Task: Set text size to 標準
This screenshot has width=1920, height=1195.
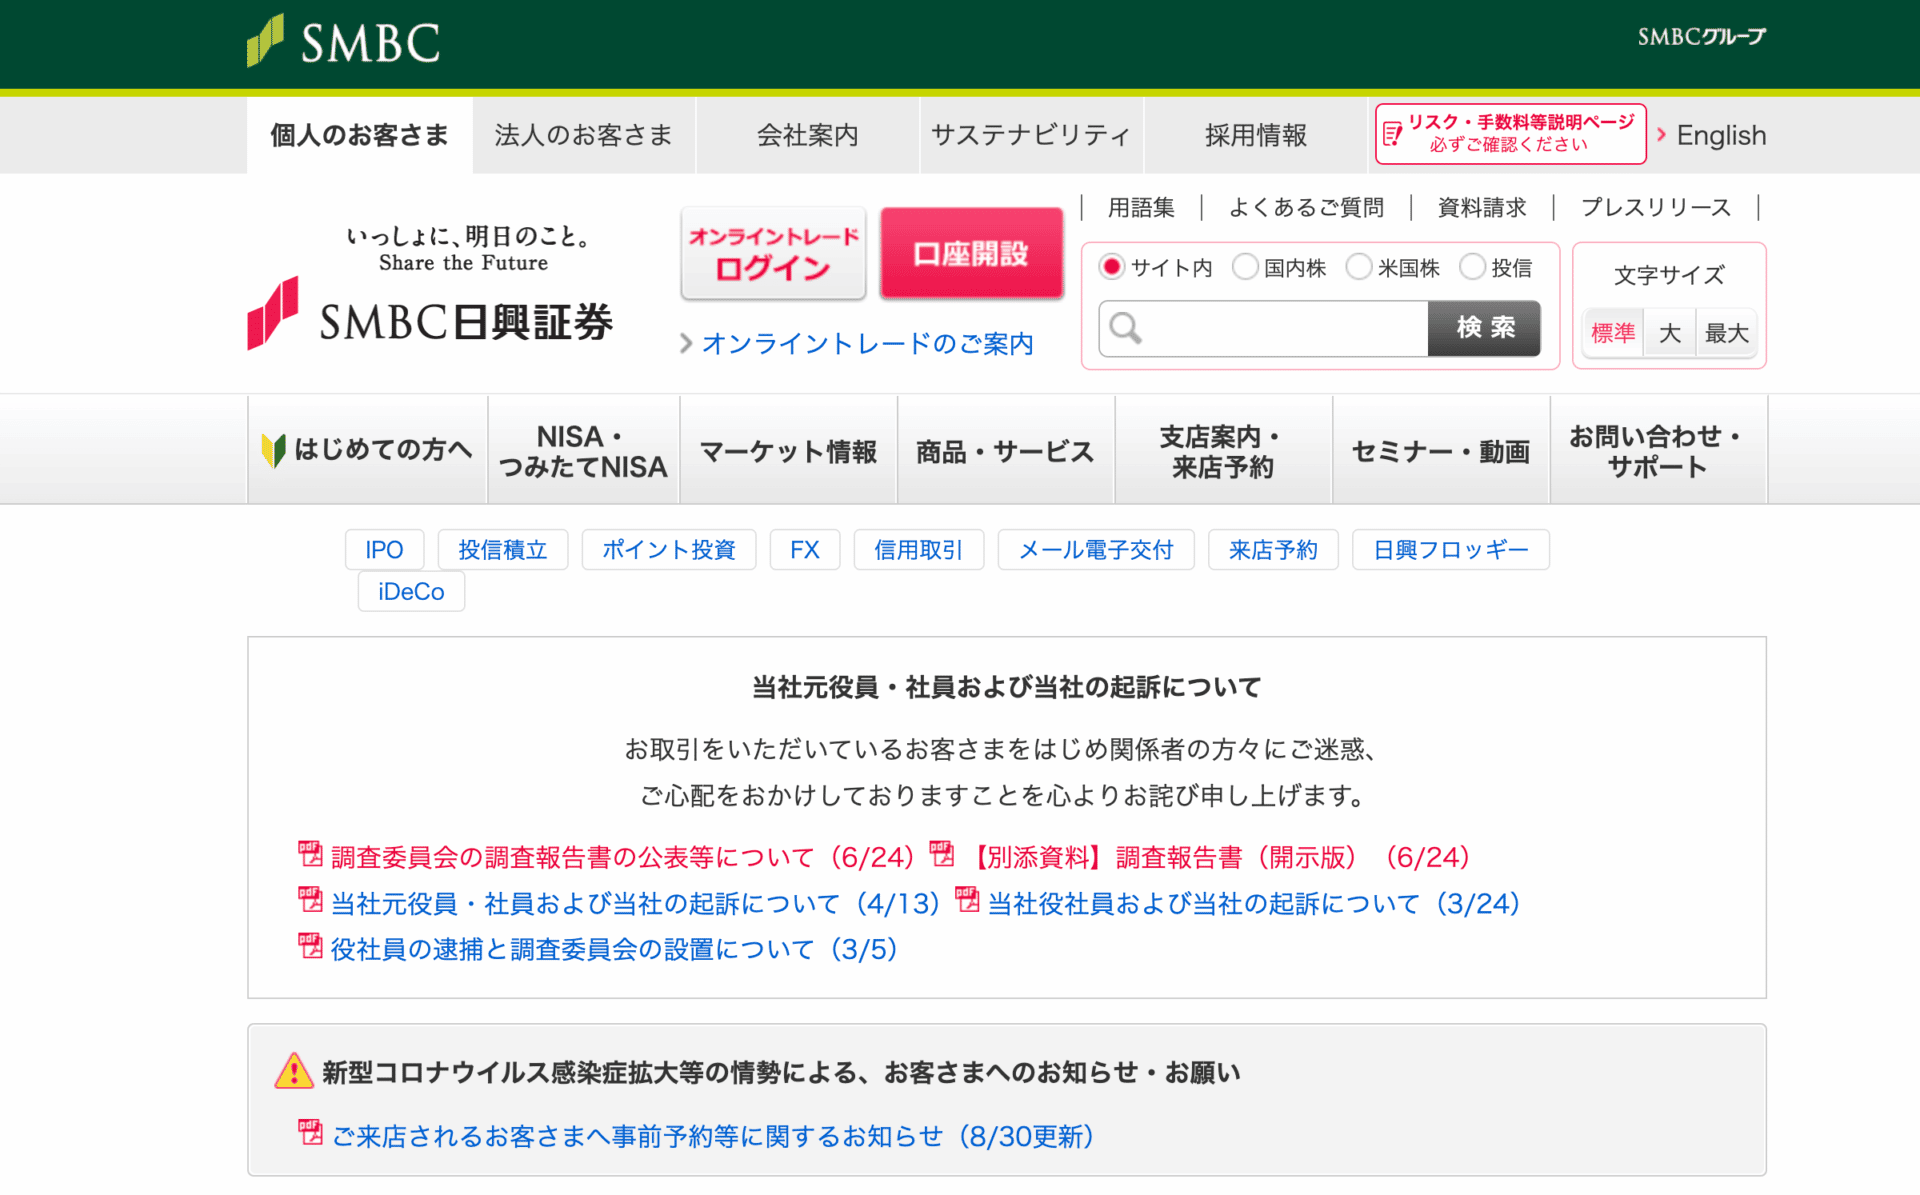Action: pos(1613,333)
